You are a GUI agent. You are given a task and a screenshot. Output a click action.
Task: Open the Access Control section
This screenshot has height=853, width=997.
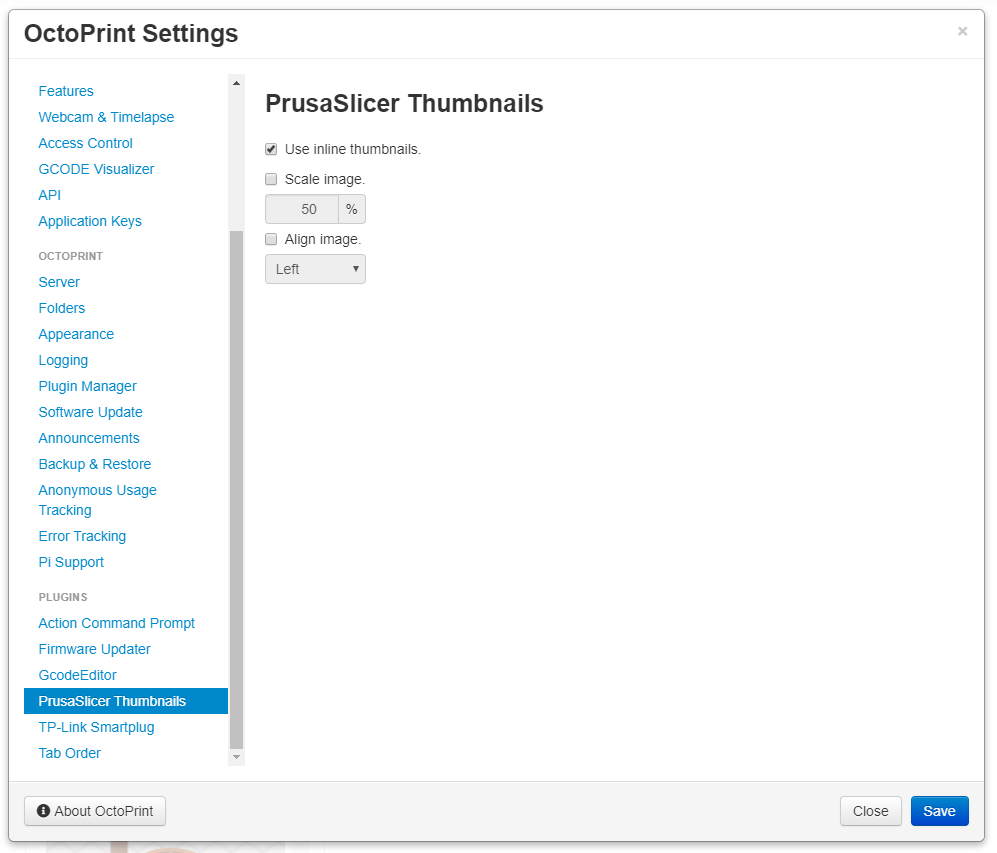(x=85, y=143)
